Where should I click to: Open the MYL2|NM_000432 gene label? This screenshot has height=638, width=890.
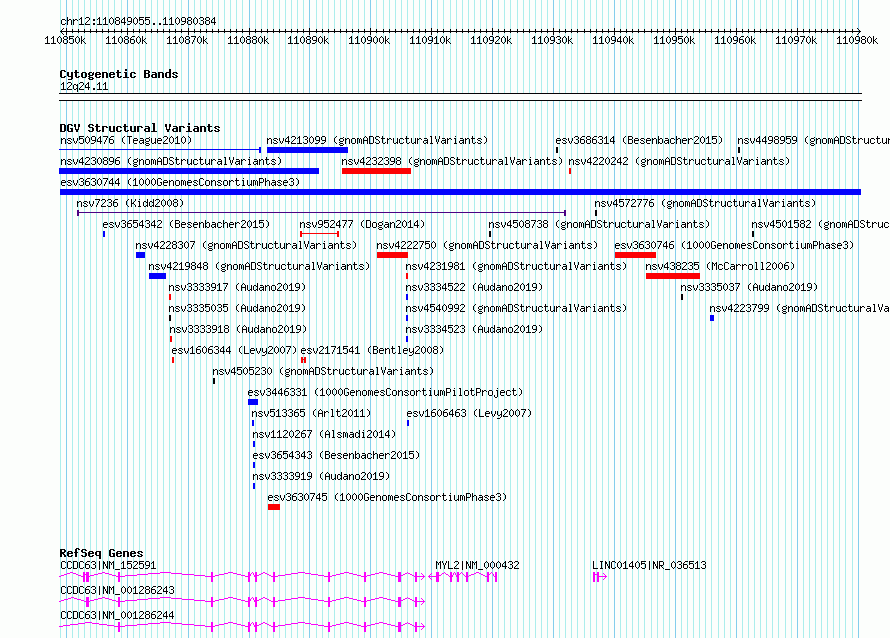coord(477,565)
